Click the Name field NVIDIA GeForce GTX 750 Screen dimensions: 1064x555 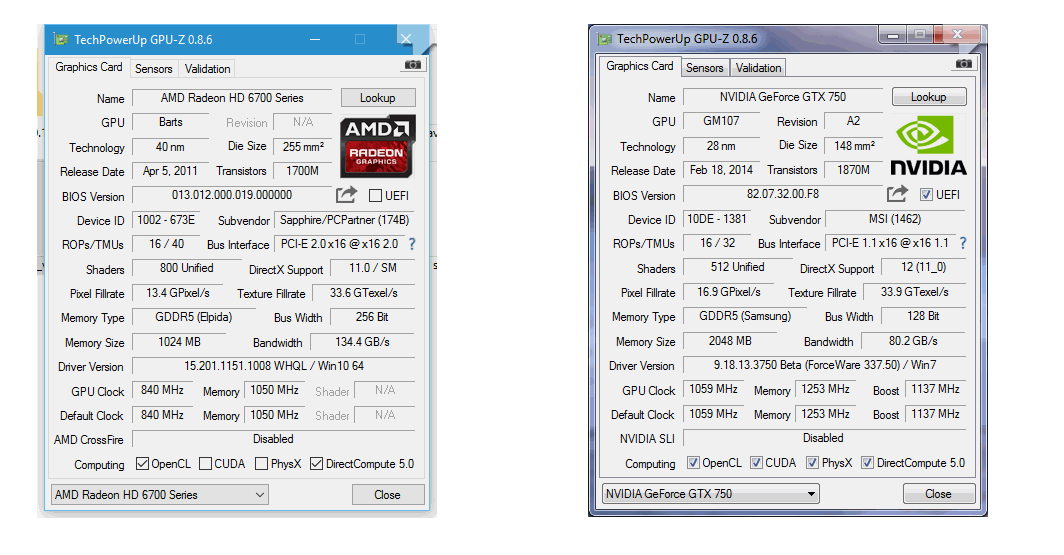point(783,96)
